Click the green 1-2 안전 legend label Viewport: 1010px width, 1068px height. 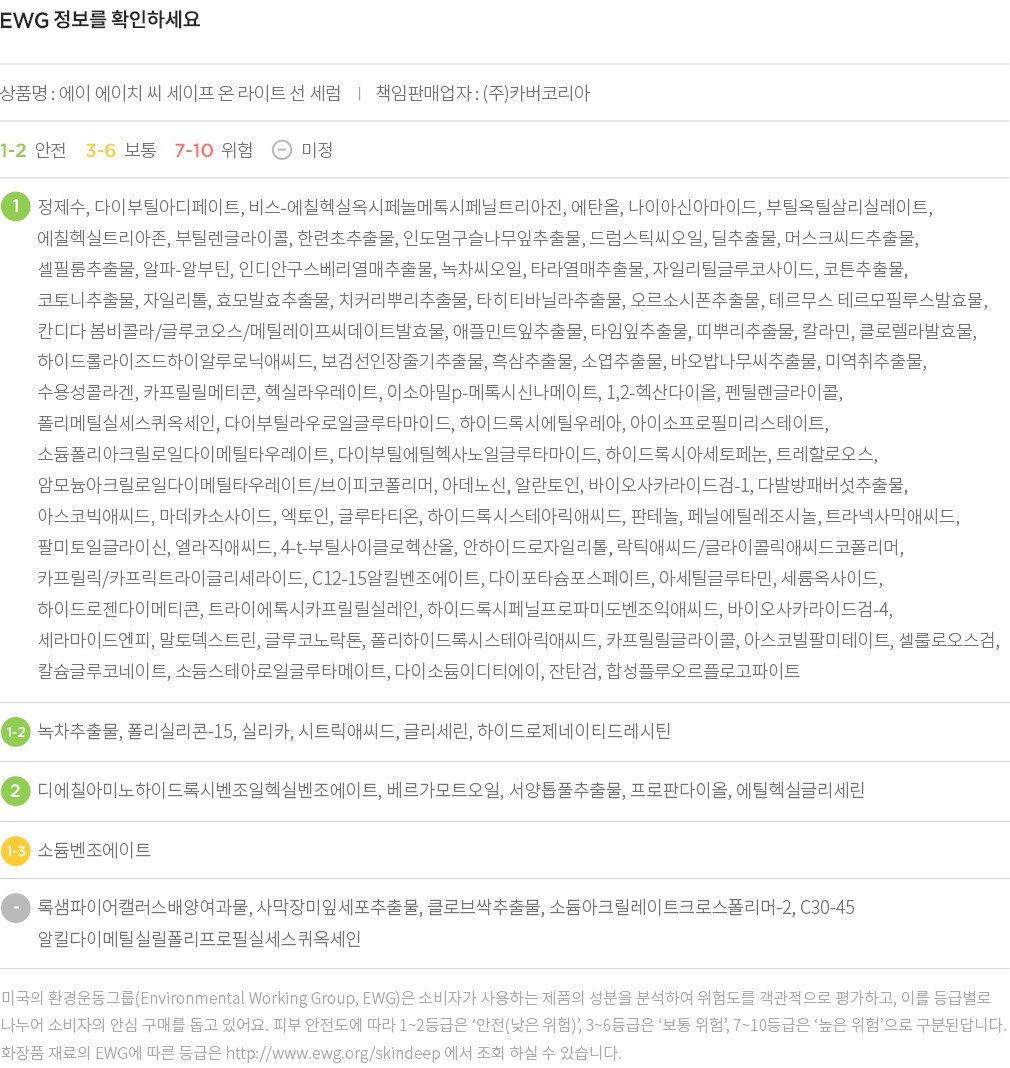(33, 150)
